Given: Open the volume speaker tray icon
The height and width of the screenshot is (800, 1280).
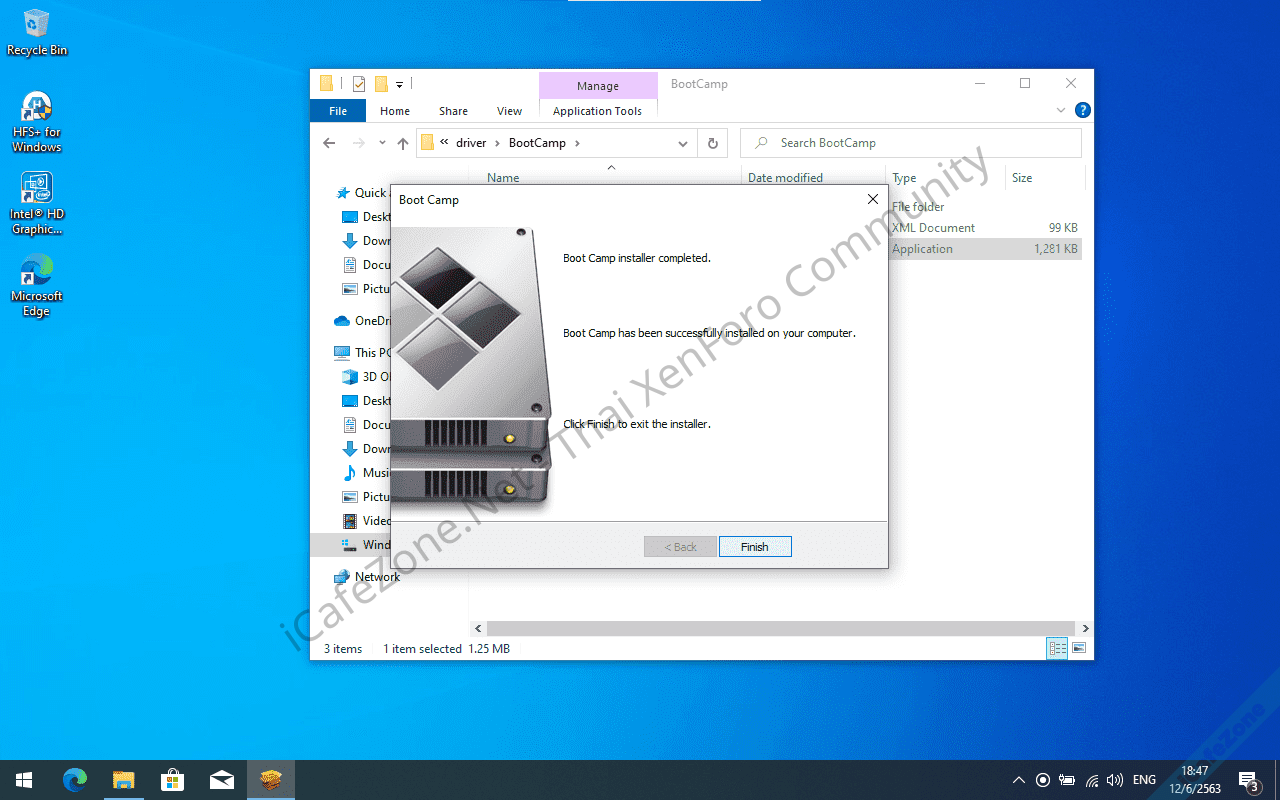Looking at the screenshot, I should (1115, 780).
